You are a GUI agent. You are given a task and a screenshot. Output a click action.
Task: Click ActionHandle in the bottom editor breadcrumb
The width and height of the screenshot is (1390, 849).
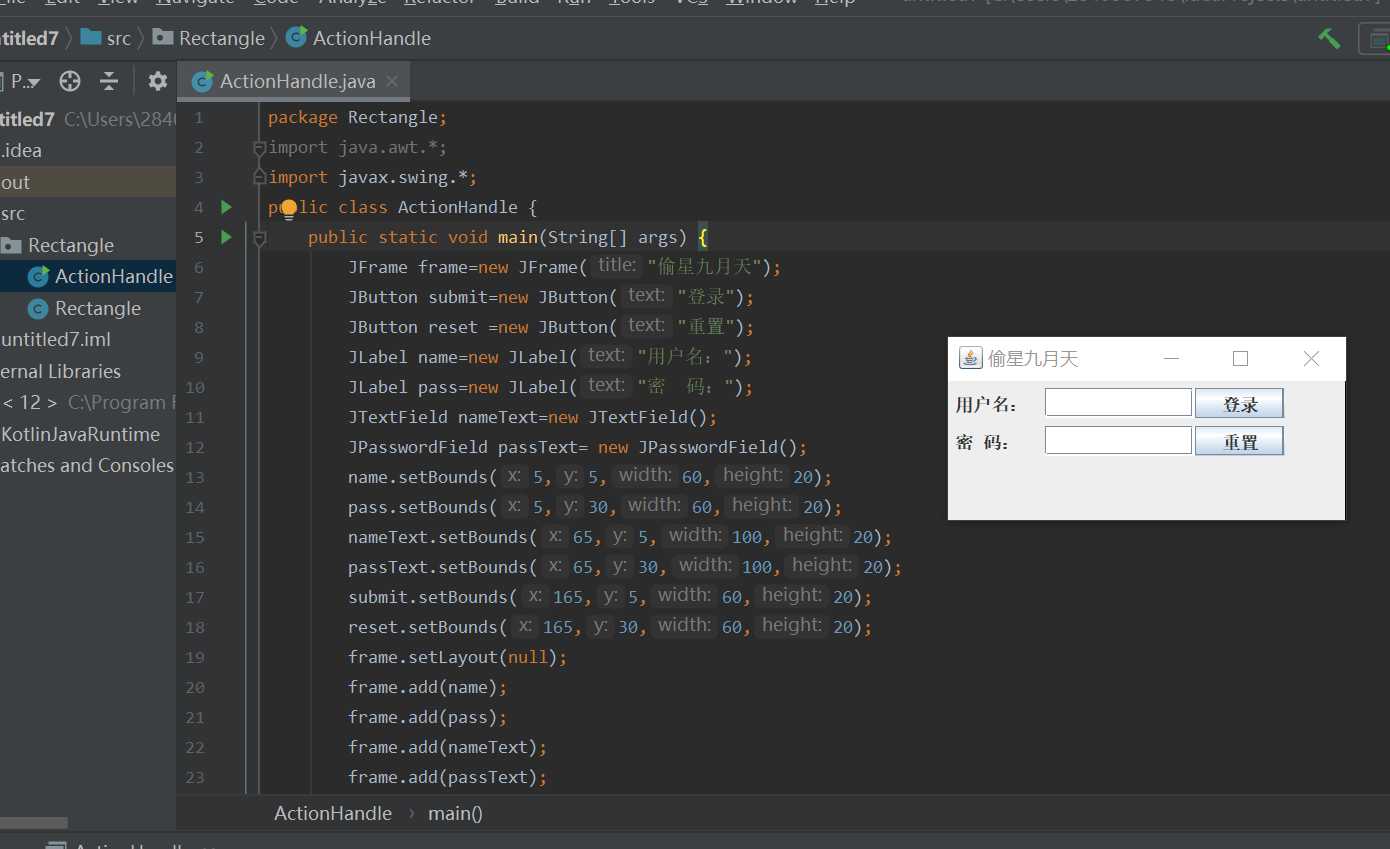[333, 813]
